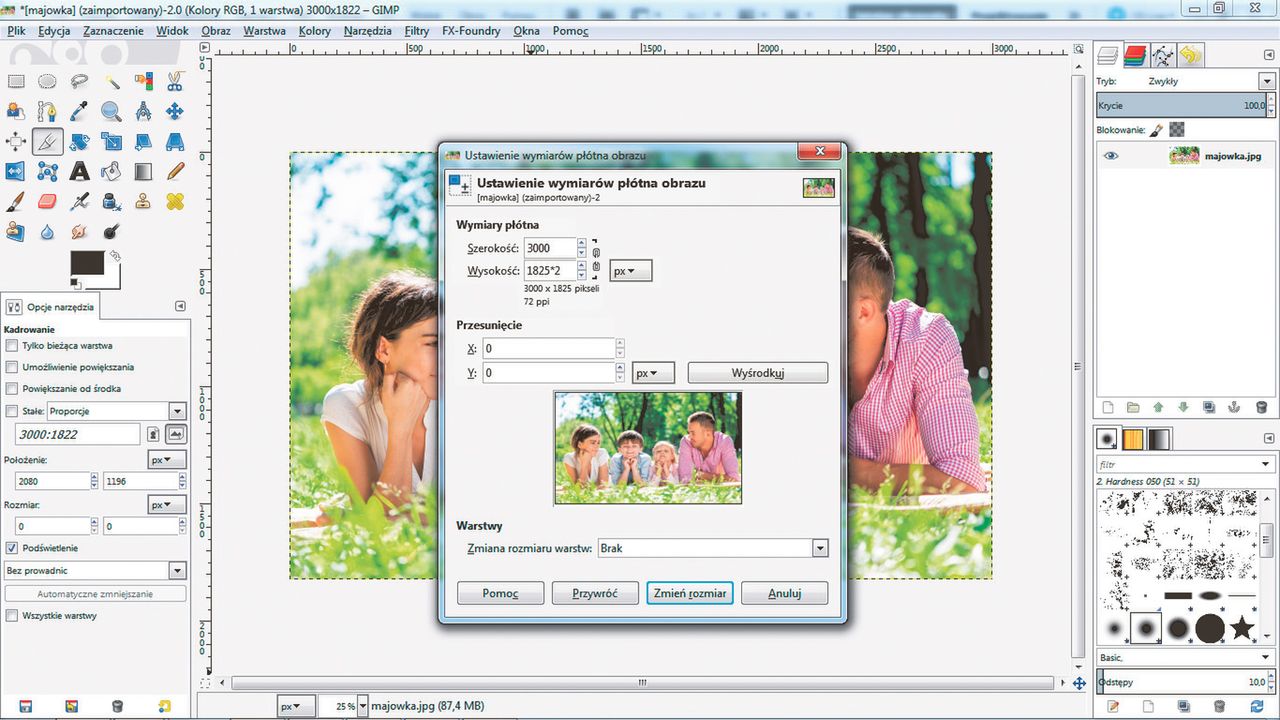
Task: Select the Select by Color tool
Action: click(144, 82)
